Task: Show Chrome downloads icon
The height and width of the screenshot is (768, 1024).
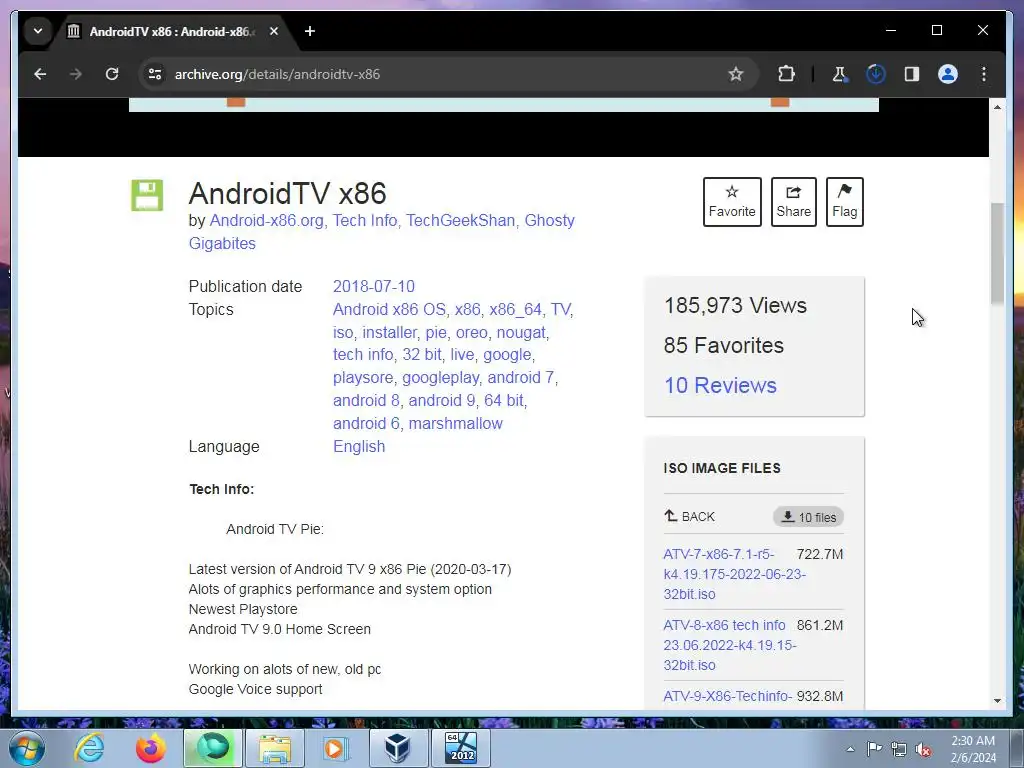Action: coord(876,74)
